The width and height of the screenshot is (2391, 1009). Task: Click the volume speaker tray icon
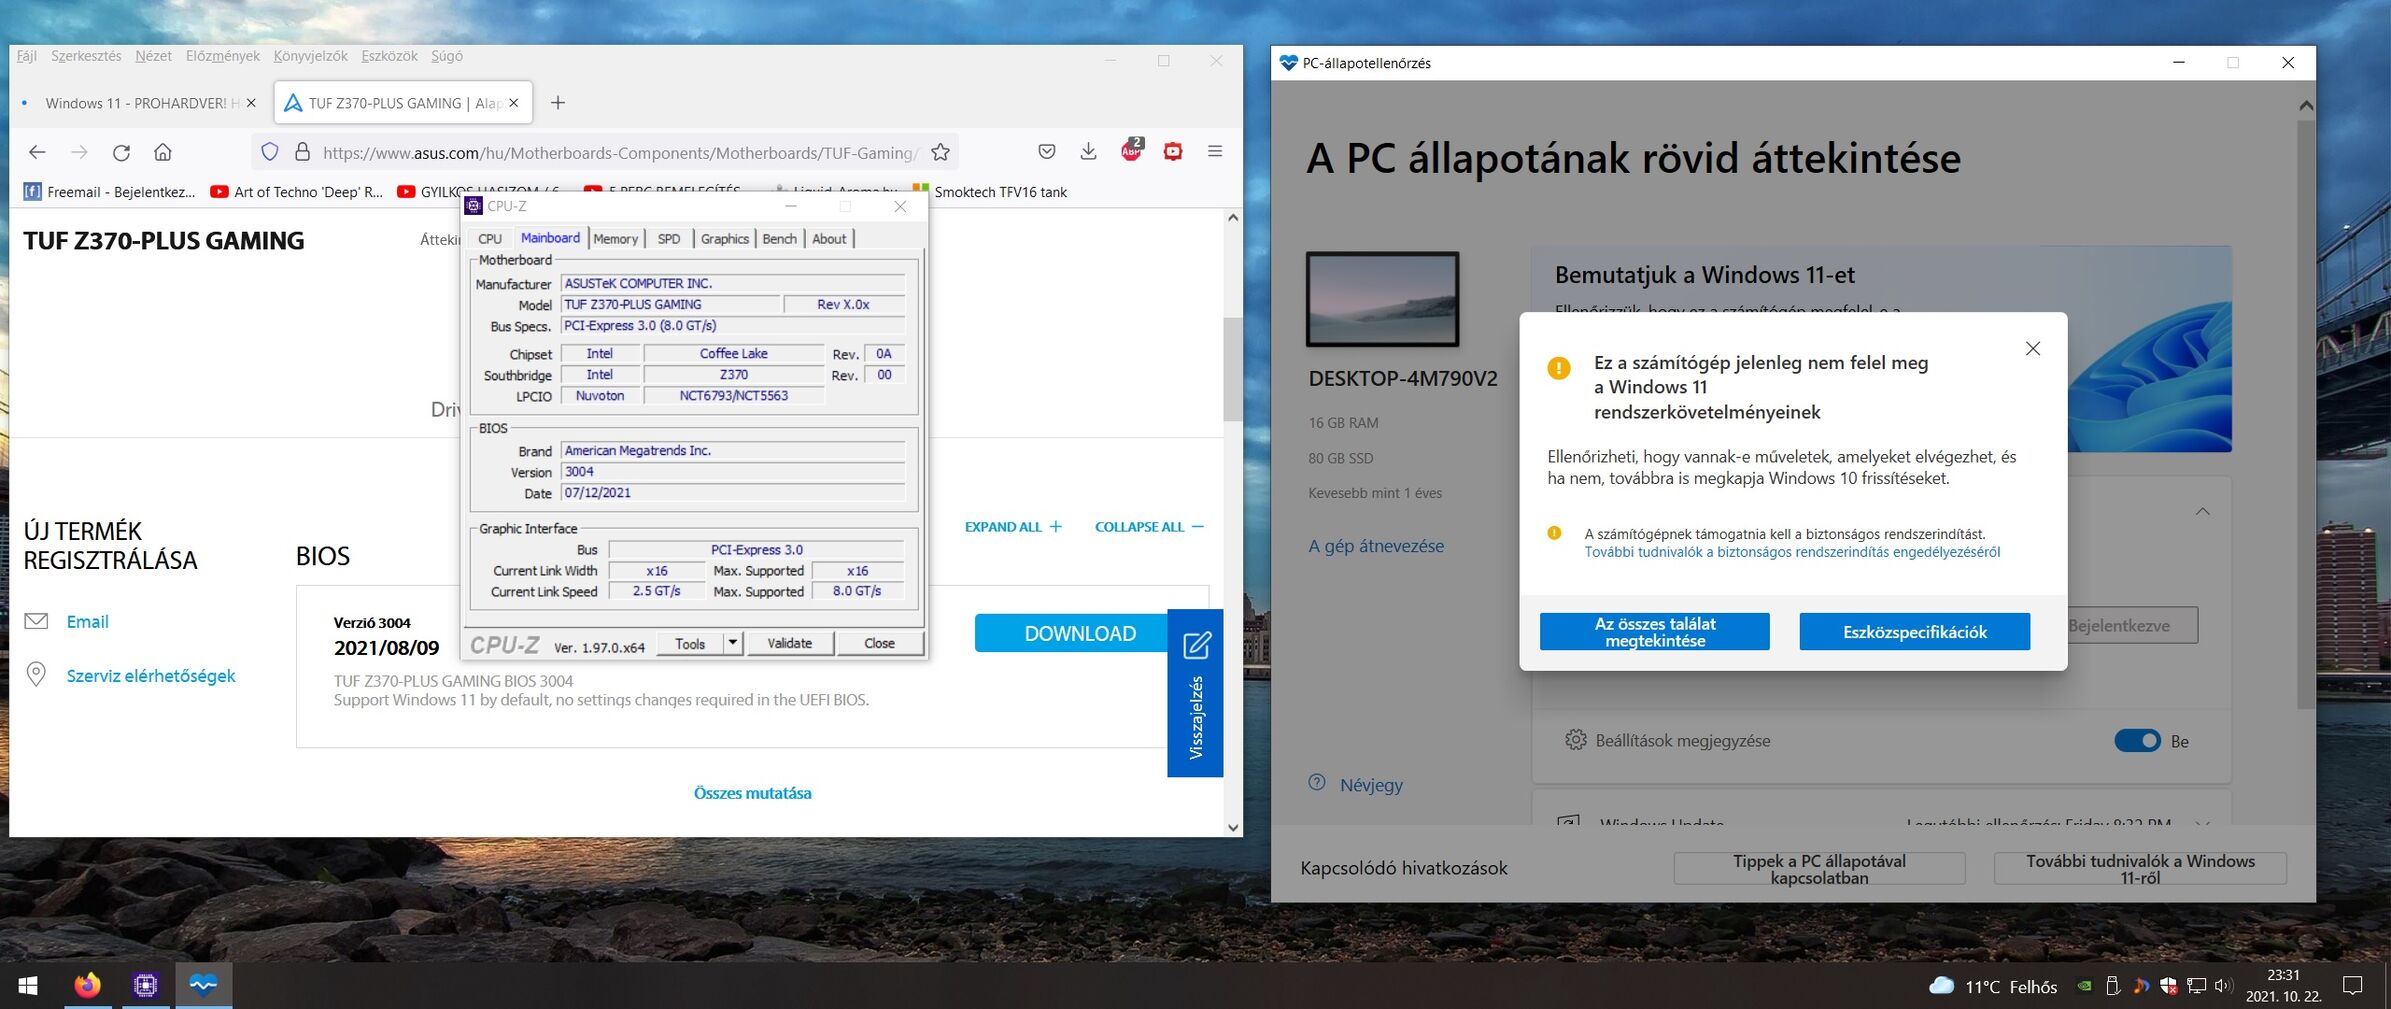[2223, 986]
